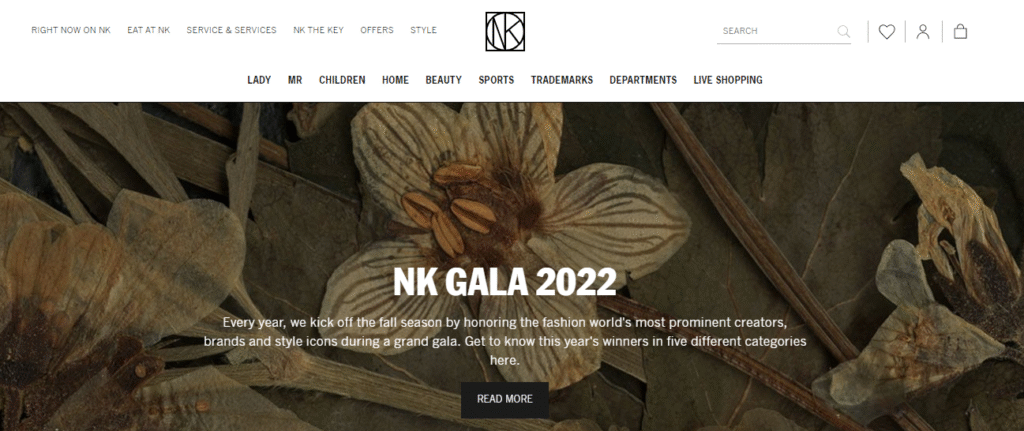
Task: Open the Children category
Action: 342,80
